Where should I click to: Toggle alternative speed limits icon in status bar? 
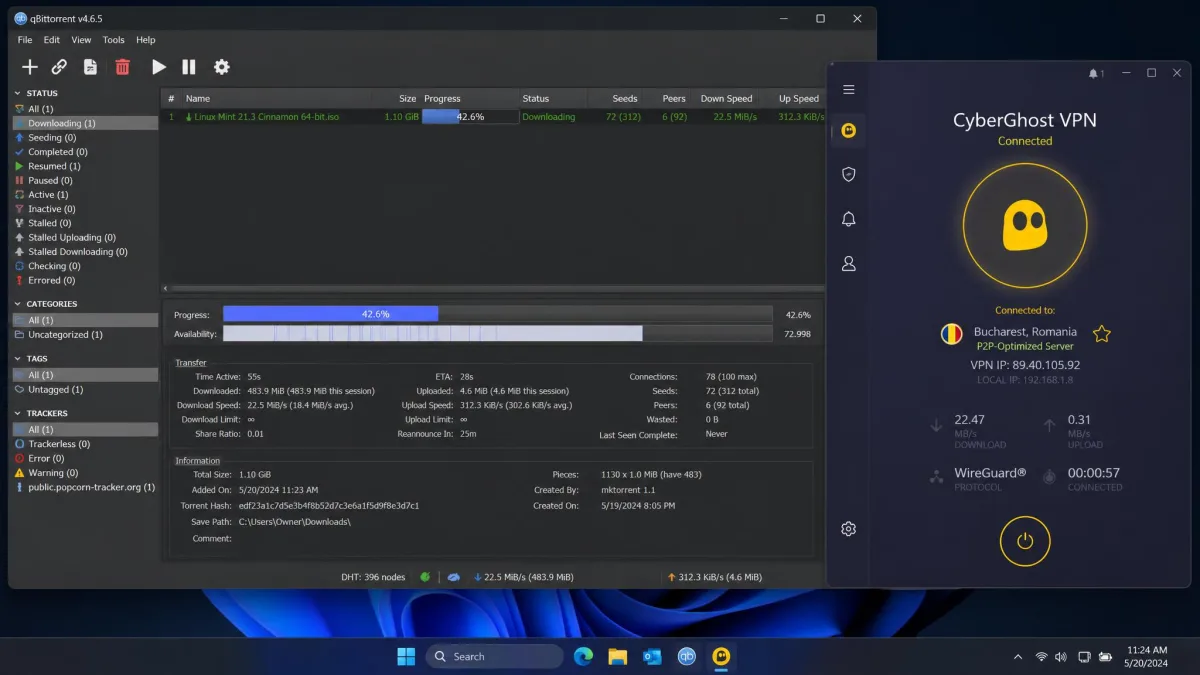pos(453,577)
